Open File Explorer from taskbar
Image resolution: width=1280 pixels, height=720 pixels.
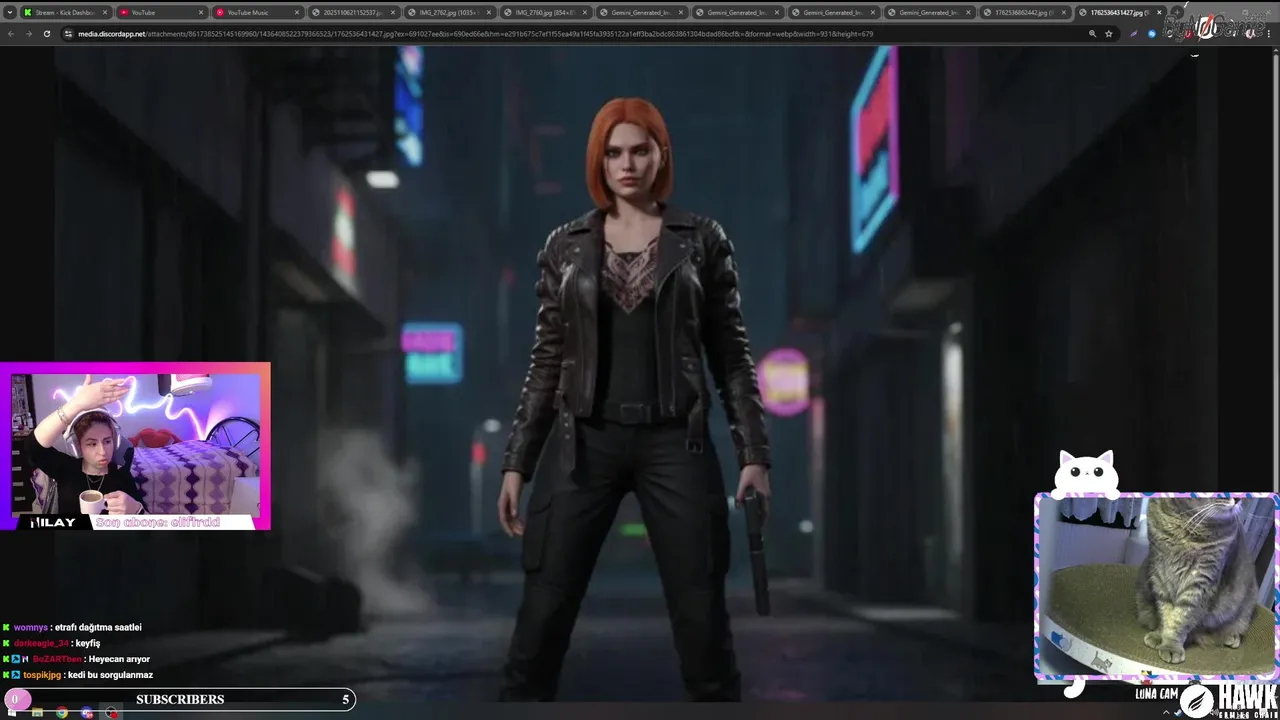pos(37,713)
